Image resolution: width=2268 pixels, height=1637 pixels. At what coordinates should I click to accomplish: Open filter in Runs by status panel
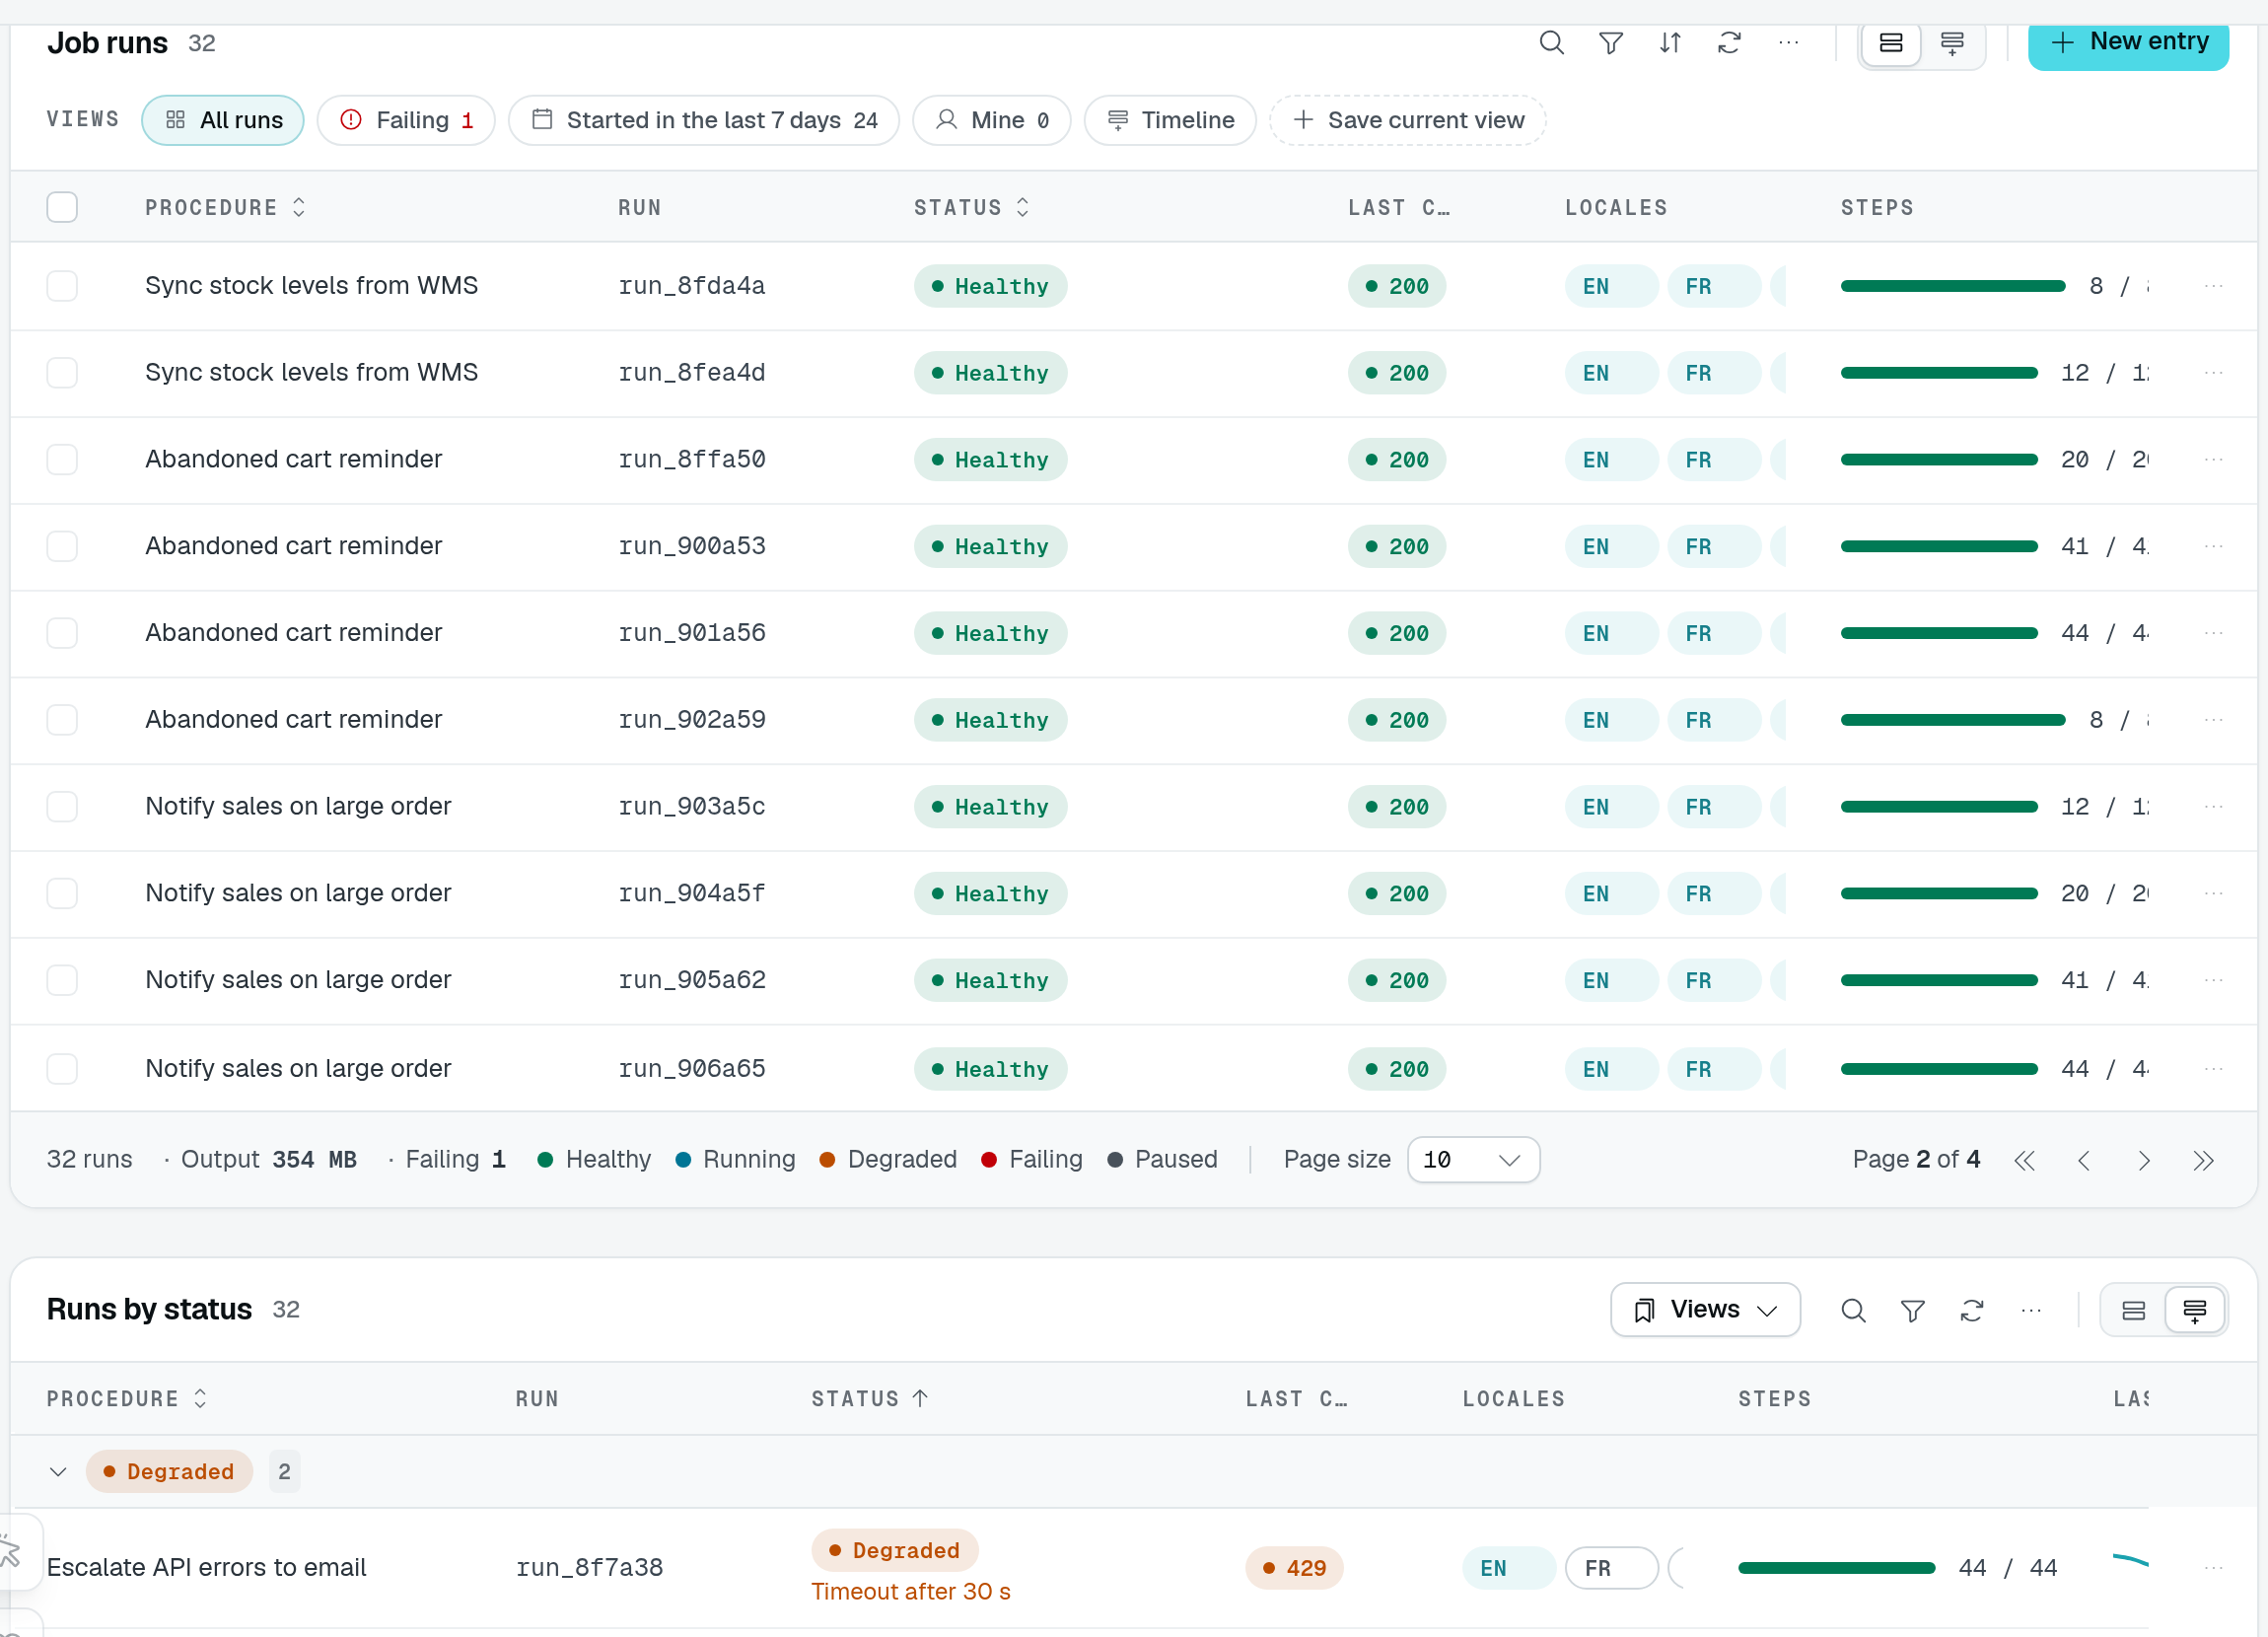tap(1912, 1310)
